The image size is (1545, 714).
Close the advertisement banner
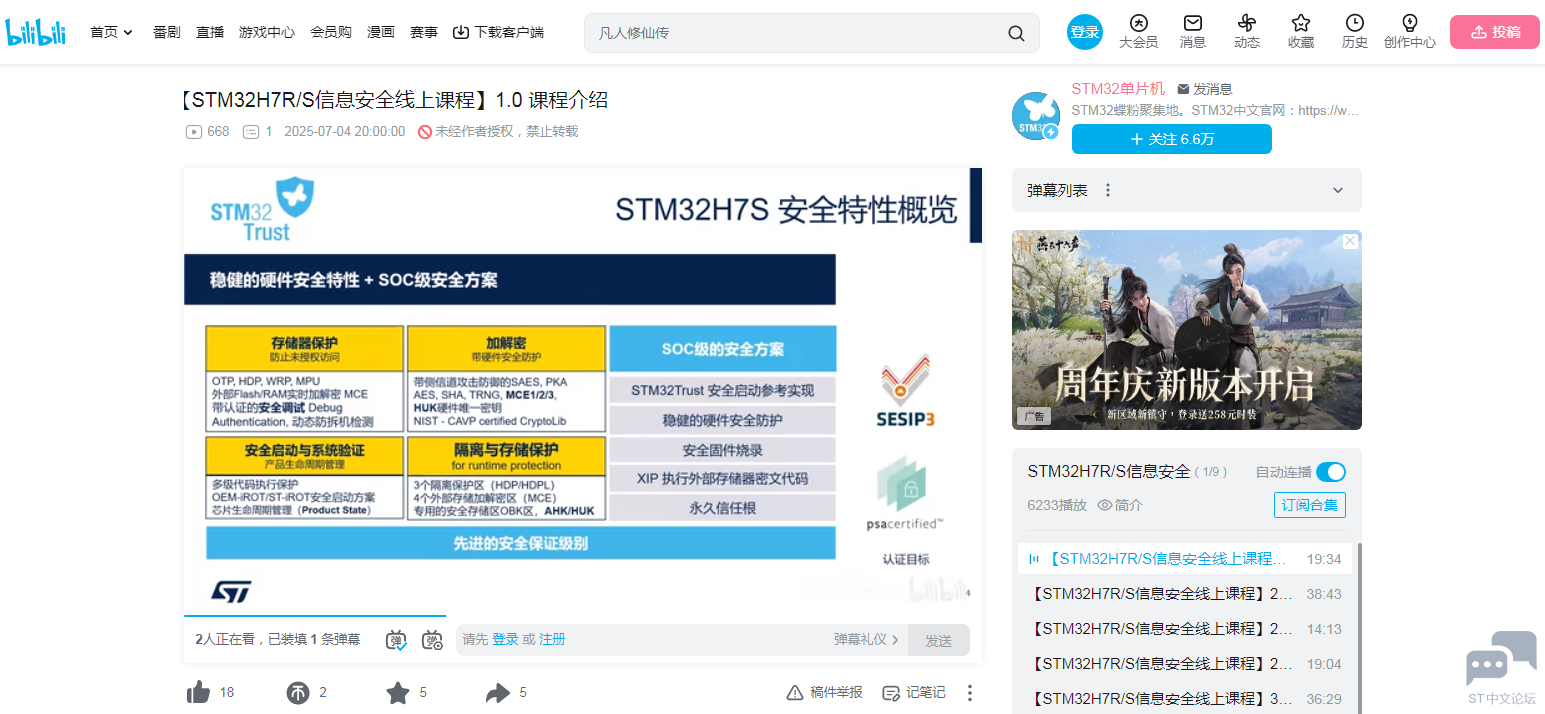(x=1350, y=241)
